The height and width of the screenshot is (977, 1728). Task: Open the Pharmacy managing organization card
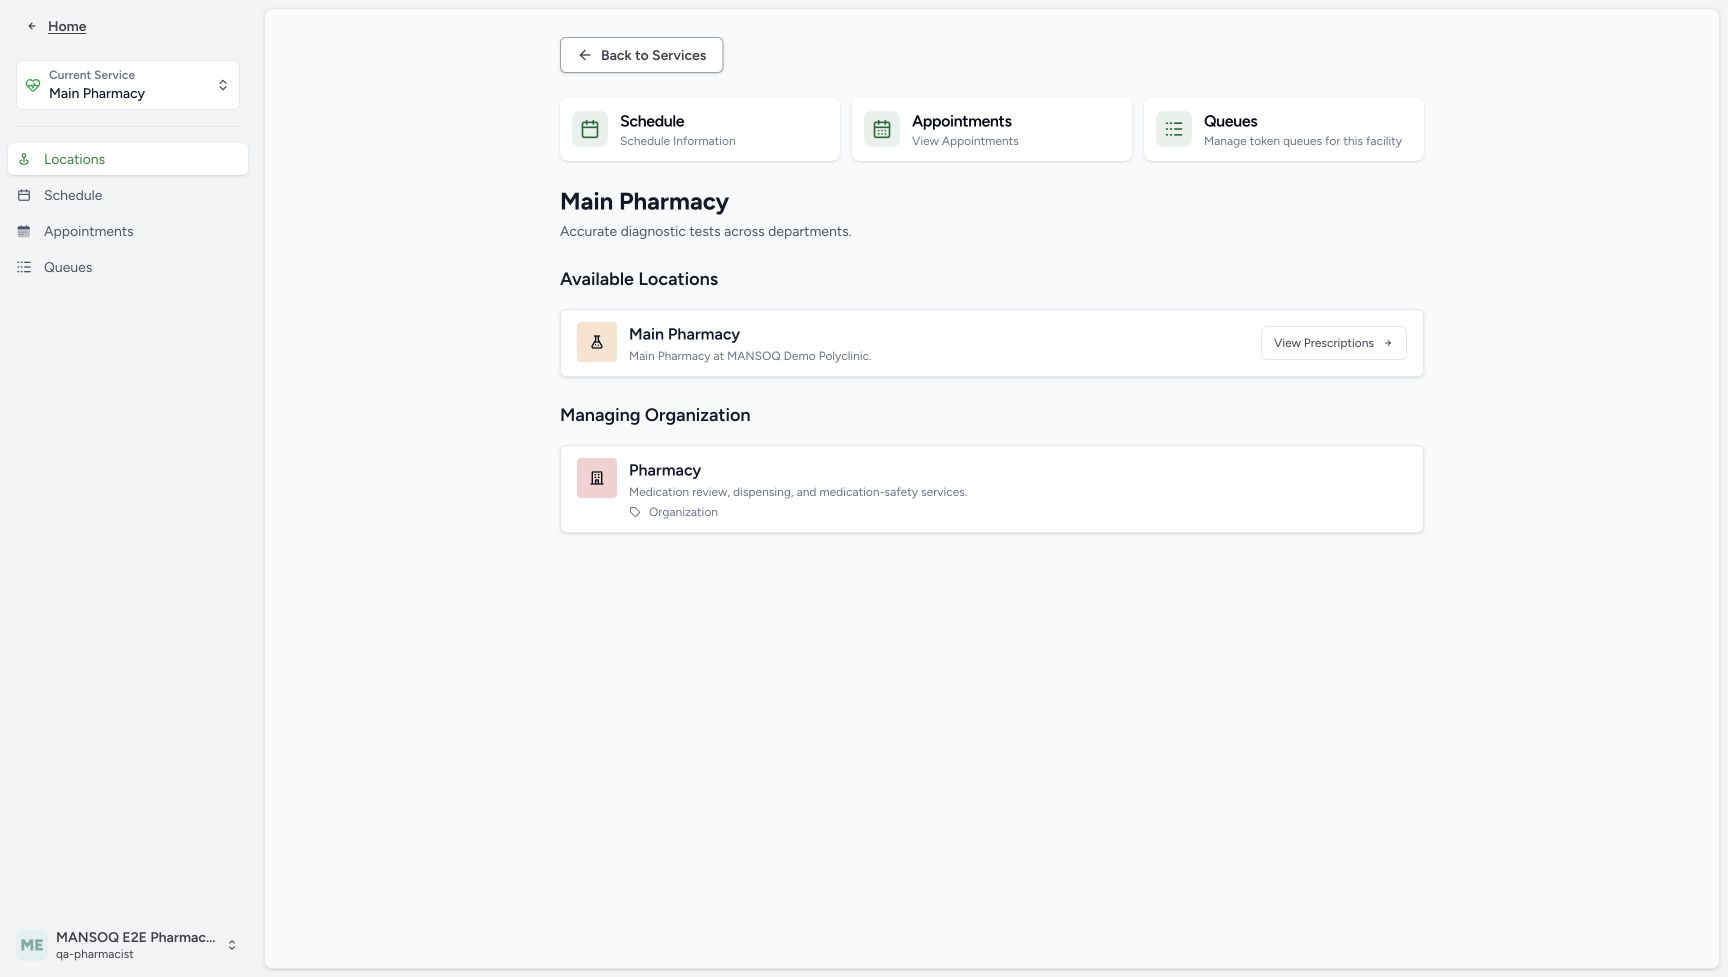coord(991,489)
